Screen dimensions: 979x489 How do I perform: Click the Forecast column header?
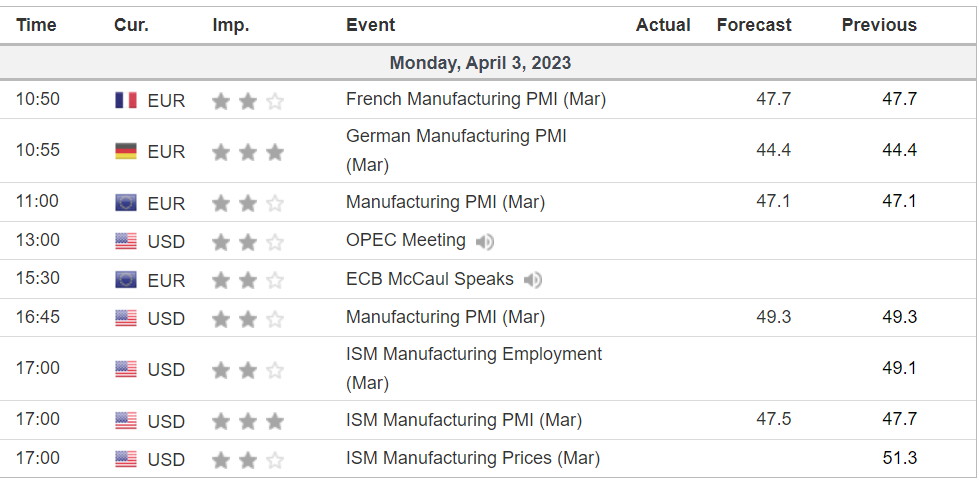coord(754,25)
